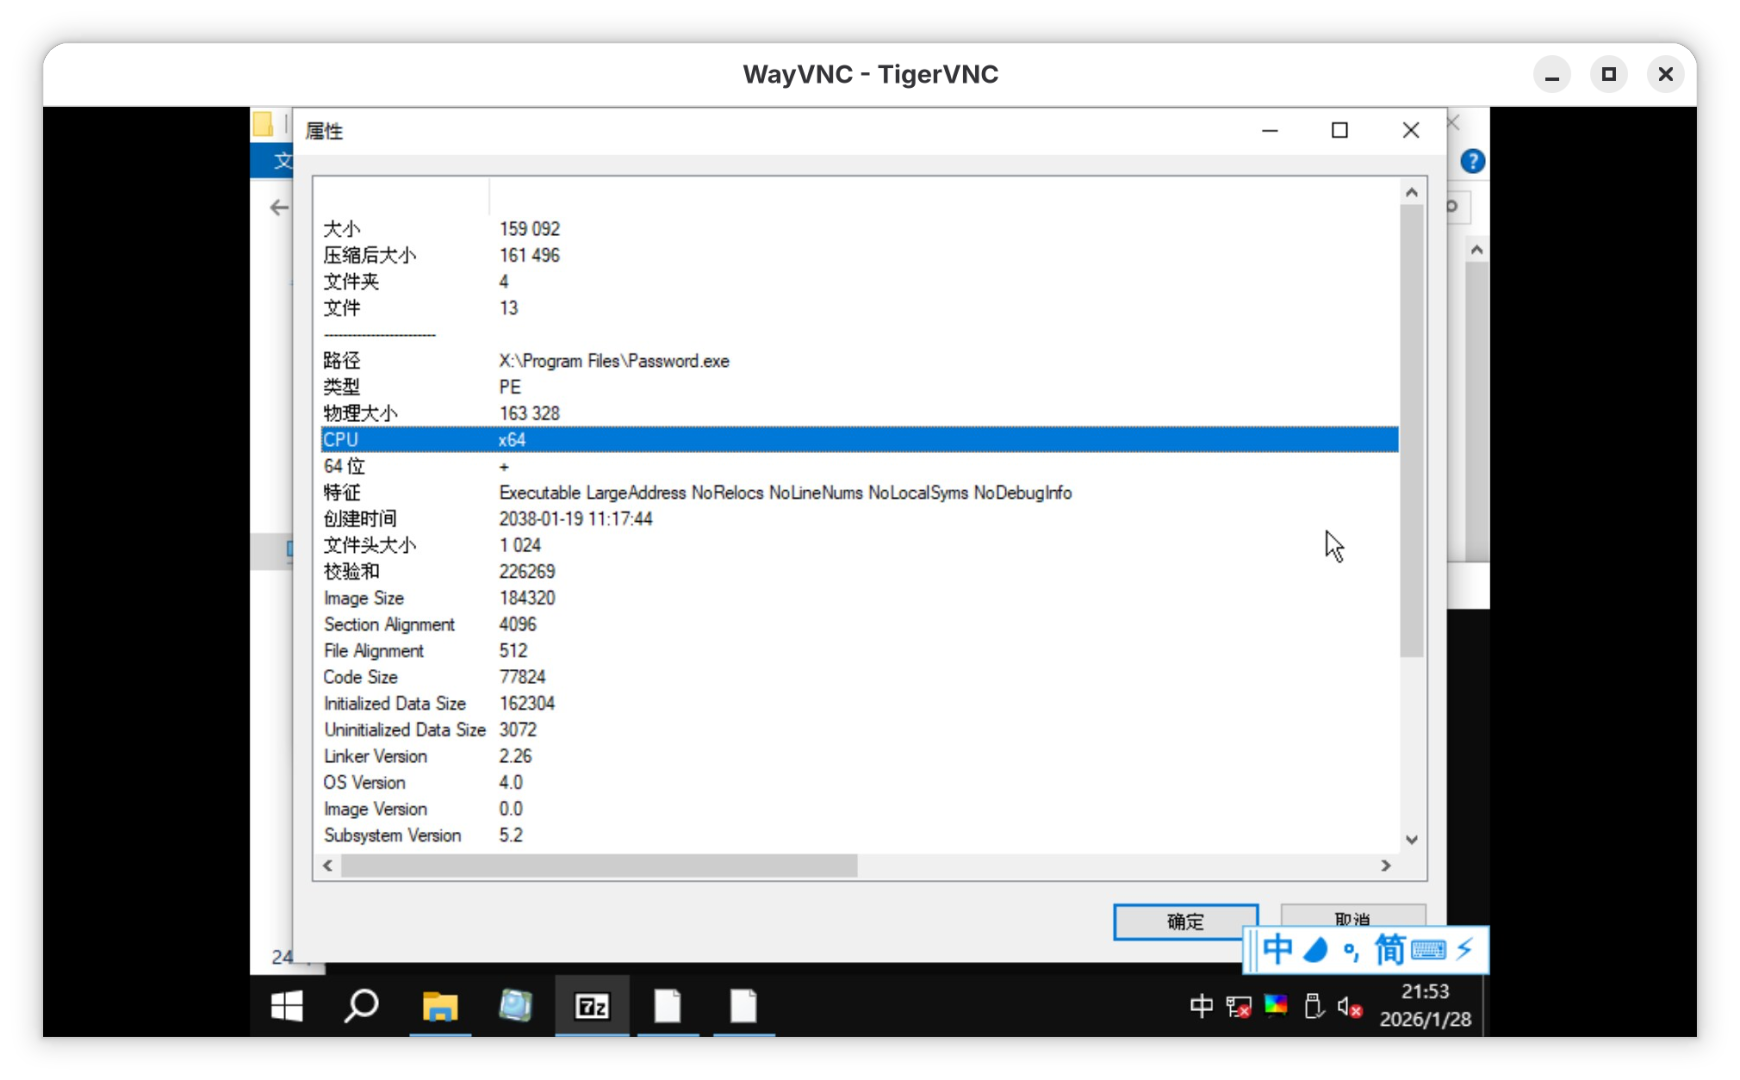
Task: Toggle the IME floating bar 中 language mode
Action: (1277, 950)
